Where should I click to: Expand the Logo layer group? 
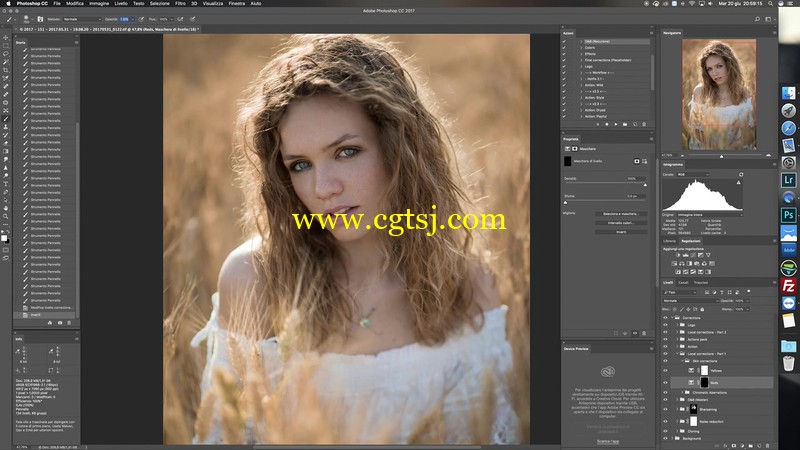677,324
